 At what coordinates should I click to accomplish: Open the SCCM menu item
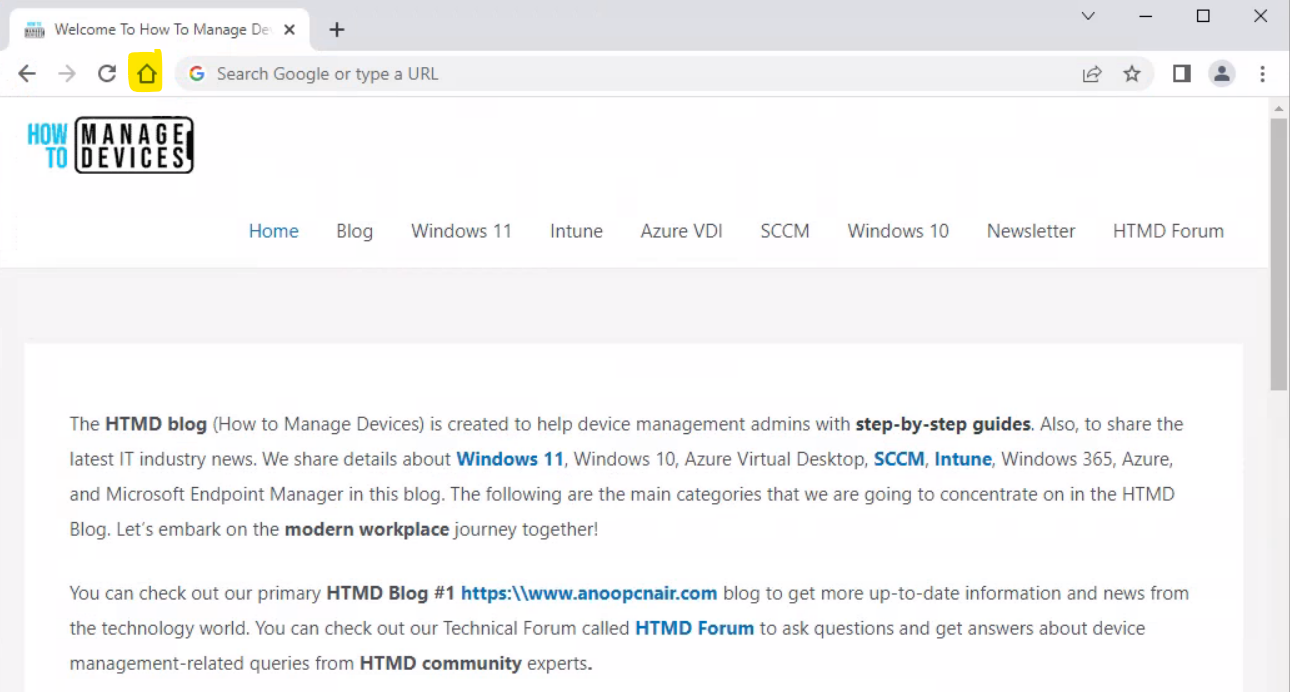click(785, 231)
